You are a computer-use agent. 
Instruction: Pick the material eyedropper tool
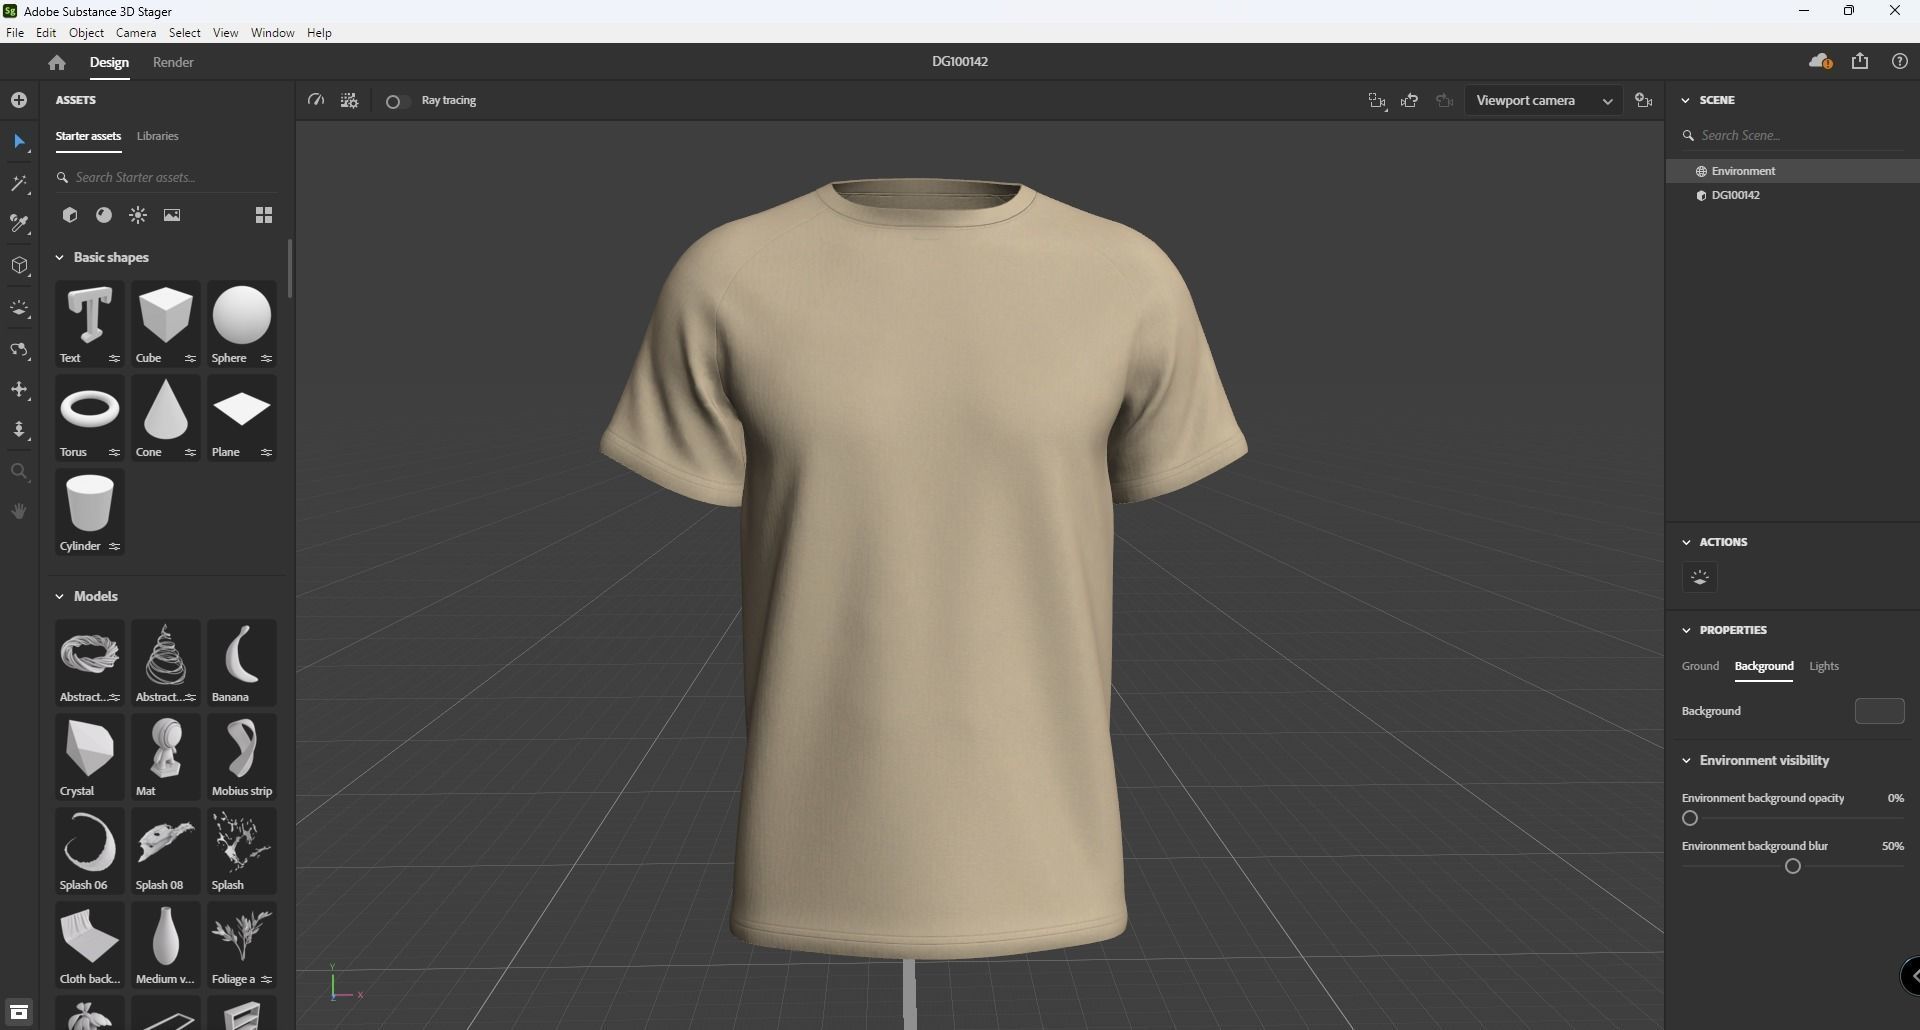tap(19, 224)
